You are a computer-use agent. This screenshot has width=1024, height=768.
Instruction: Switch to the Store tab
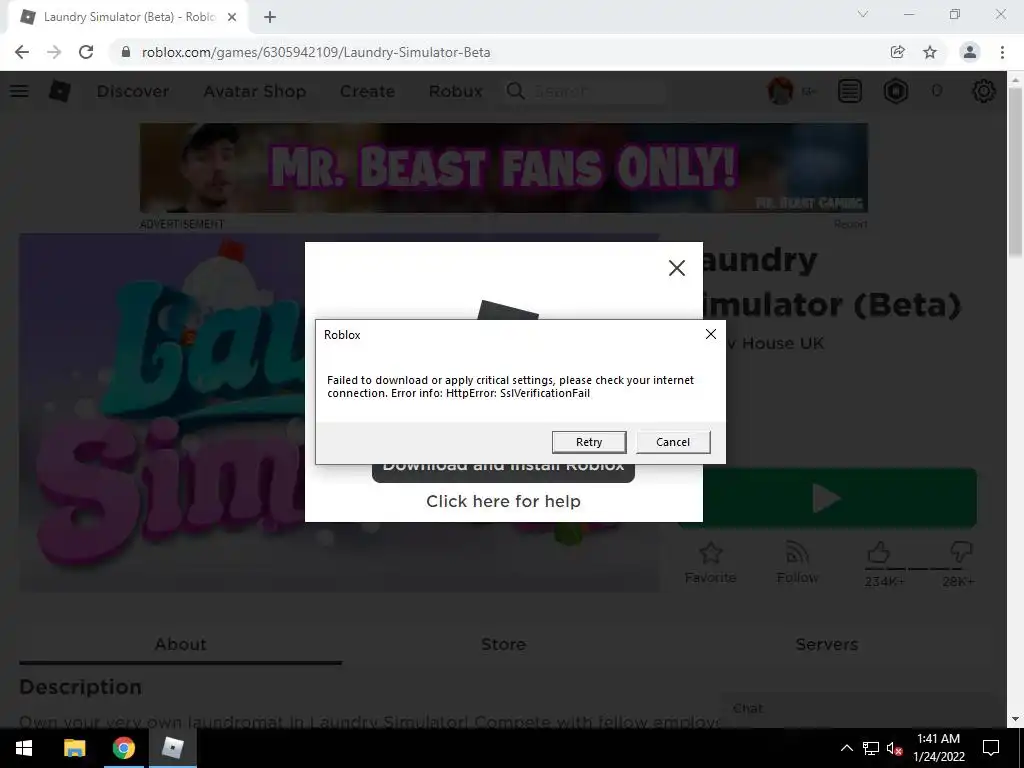pos(504,645)
